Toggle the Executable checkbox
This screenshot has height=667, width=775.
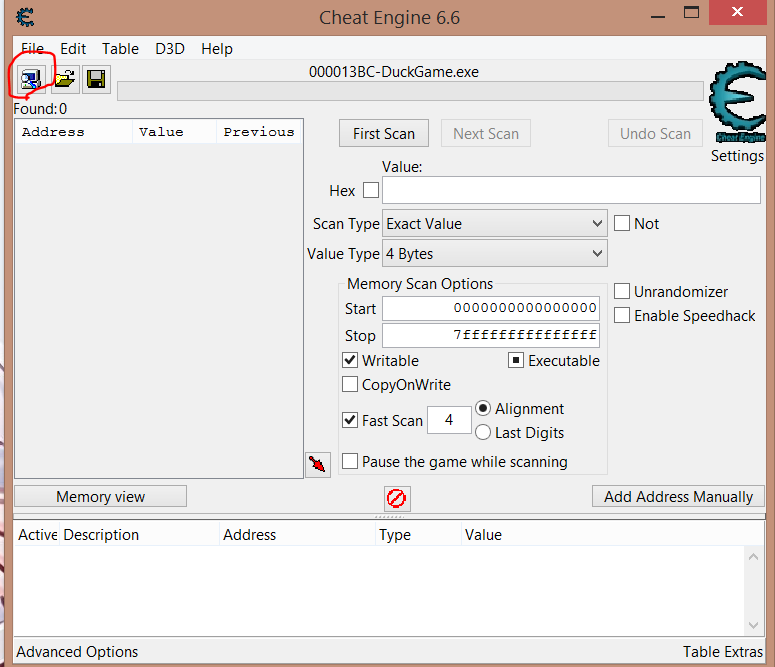516,360
